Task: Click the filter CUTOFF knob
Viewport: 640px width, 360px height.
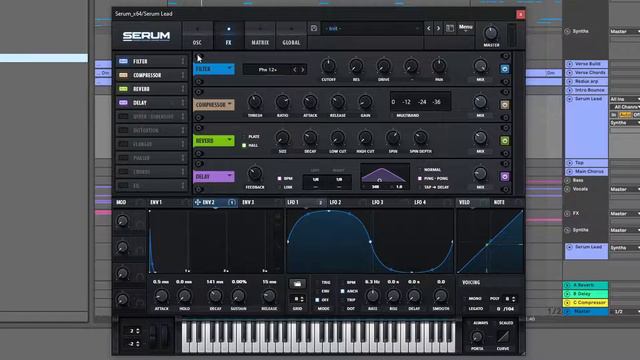Action: pos(329,66)
